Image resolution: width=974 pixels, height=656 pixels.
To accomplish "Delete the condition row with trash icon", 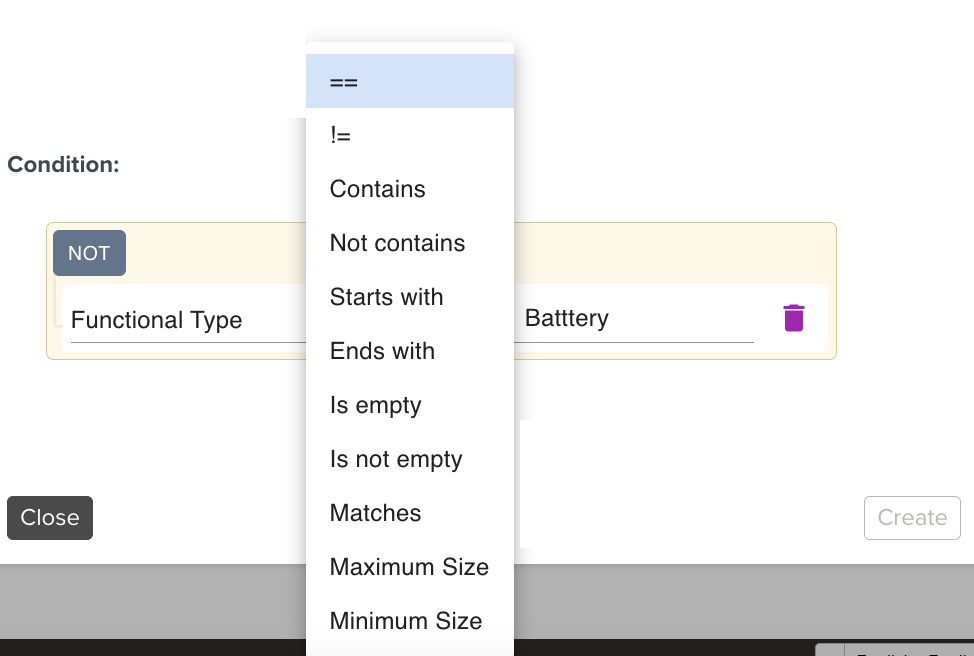I will pos(793,318).
